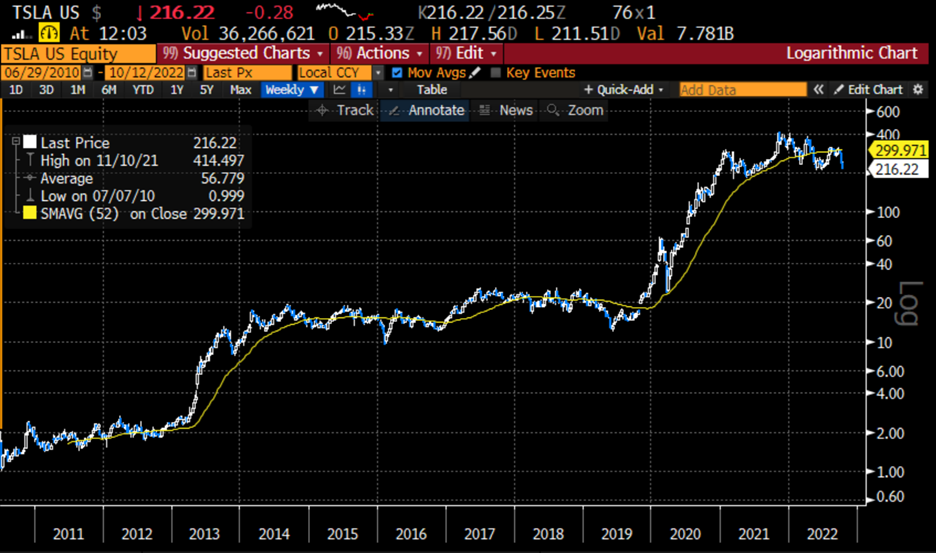Viewport: 936px width, 553px height.
Task: Select the 3D range tab
Action: coord(46,90)
